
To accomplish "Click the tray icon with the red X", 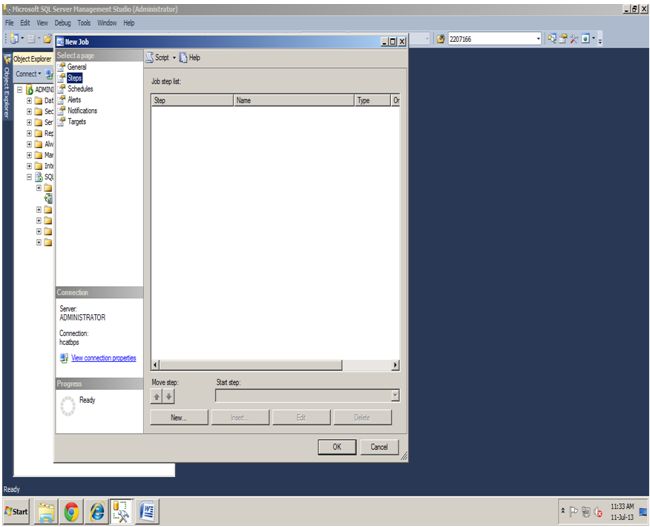I will (598, 512).
